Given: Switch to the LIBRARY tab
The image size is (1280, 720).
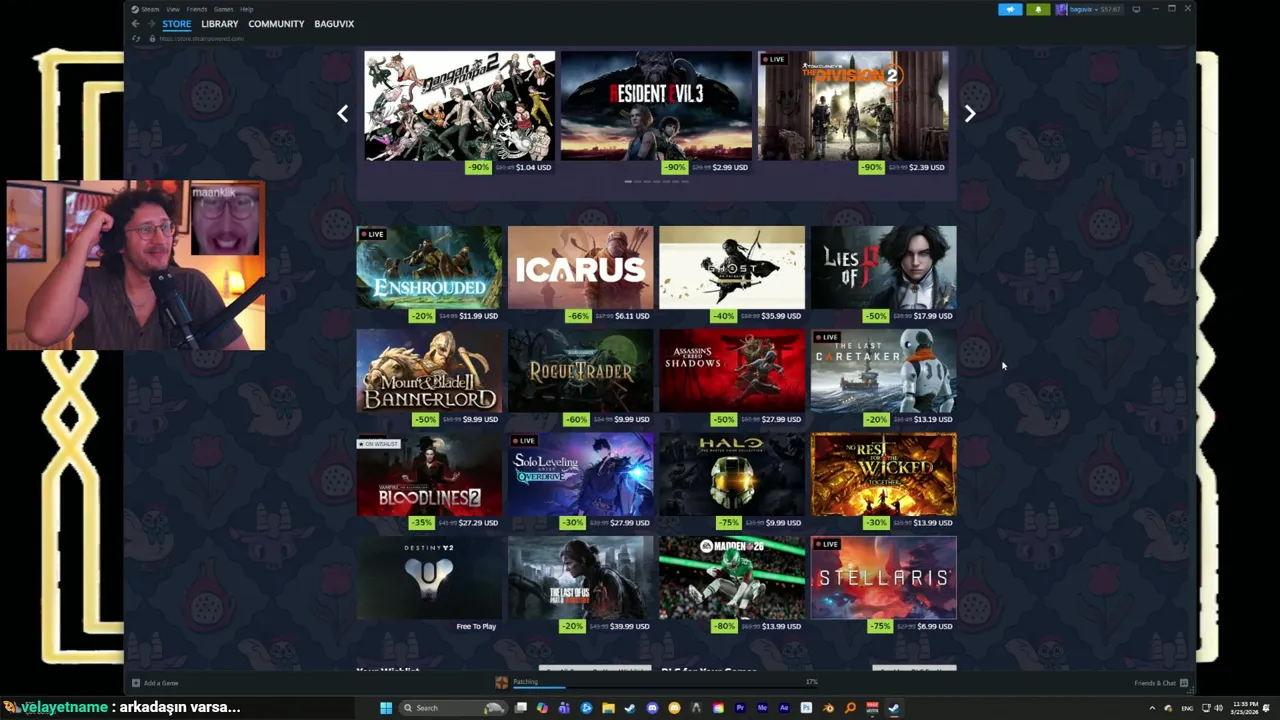Looking at the screenshot, I should coord(219,24).
